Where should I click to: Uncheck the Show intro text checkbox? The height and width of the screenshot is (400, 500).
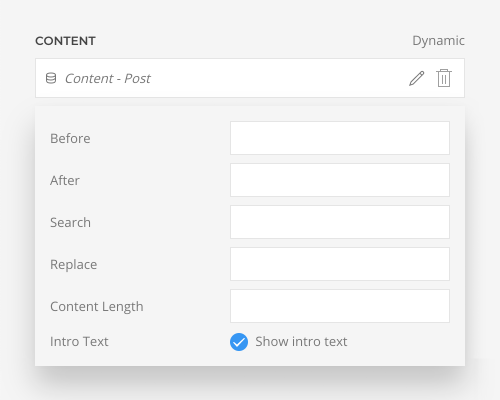(x=239, y=342)
